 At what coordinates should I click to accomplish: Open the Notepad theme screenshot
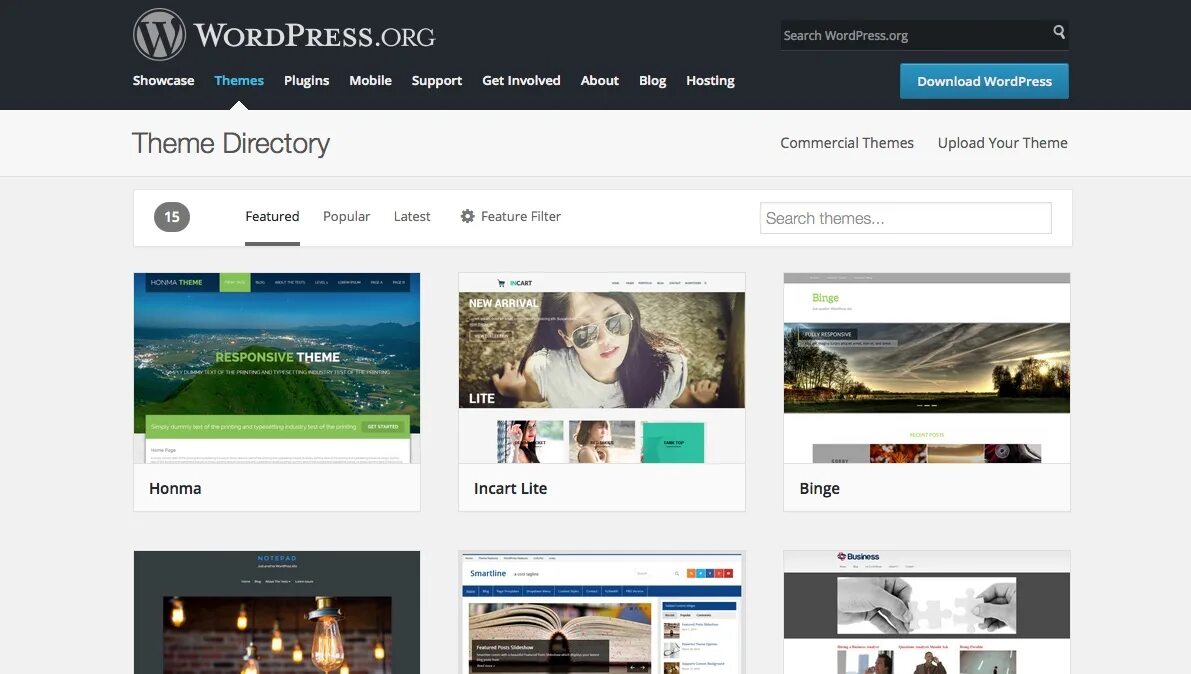(x=276, y=612)
